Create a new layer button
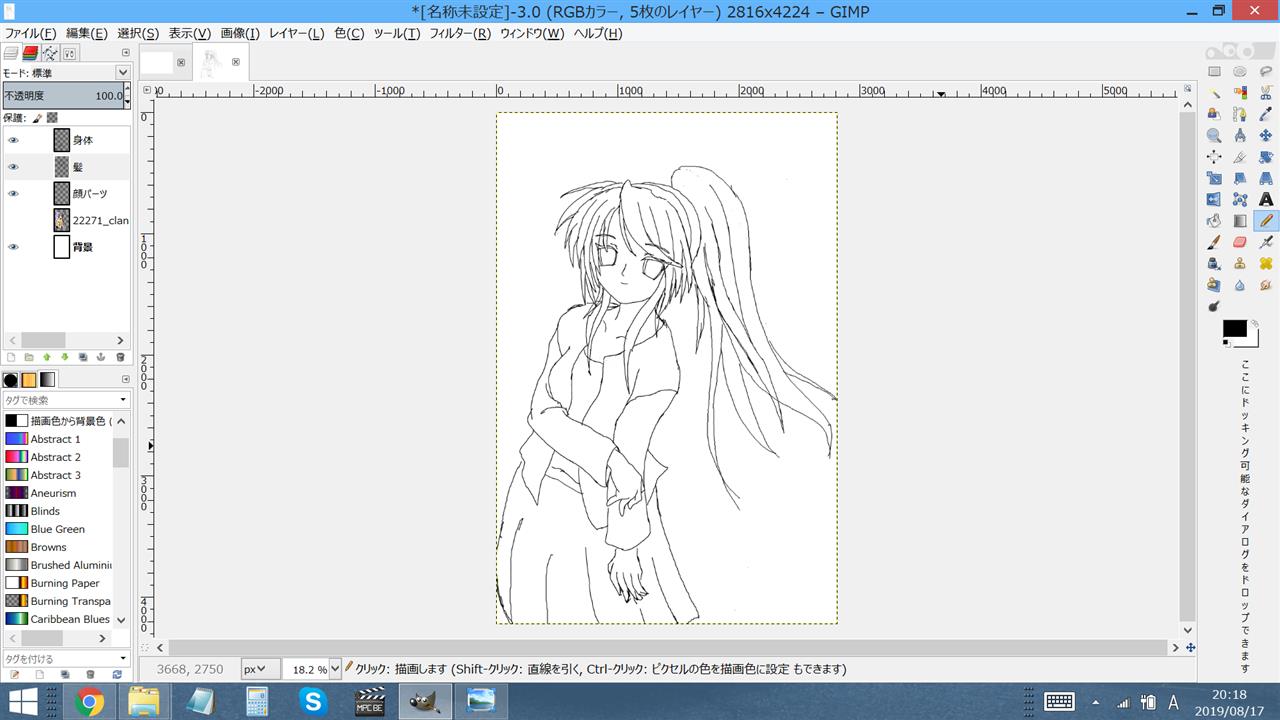Image resolution: width=1280 pixels, height=720 pixels. (11, 357)
